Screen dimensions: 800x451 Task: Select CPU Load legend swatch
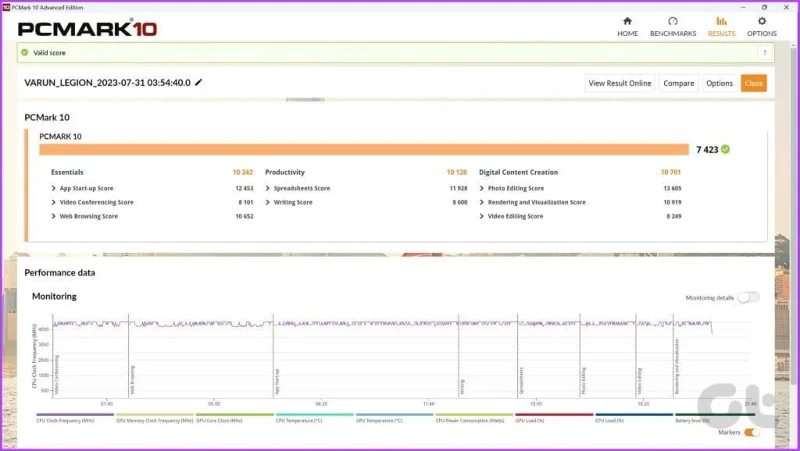tap(634, 414)
